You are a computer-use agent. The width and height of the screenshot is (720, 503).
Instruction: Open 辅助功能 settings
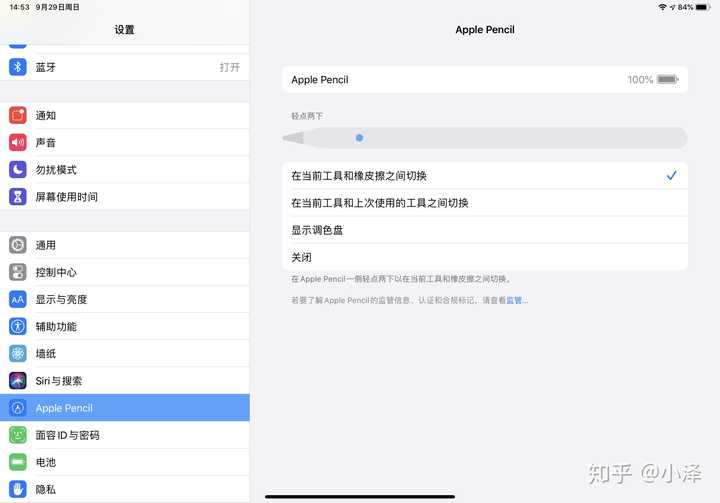[x=124, y=327]
